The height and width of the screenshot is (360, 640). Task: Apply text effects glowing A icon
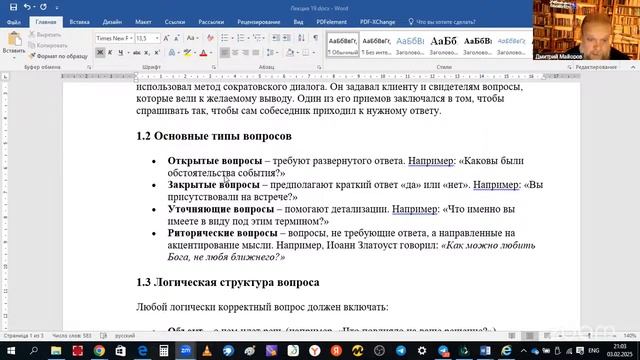click(172, 53)
